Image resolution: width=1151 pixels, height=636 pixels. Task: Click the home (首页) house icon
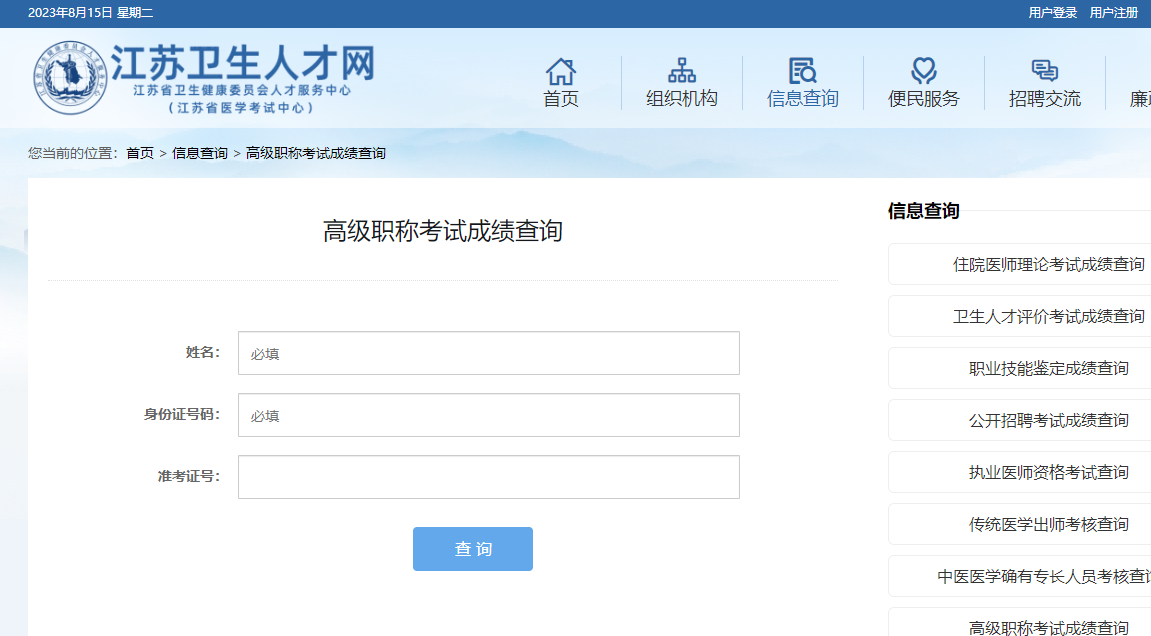pos(561,72)
